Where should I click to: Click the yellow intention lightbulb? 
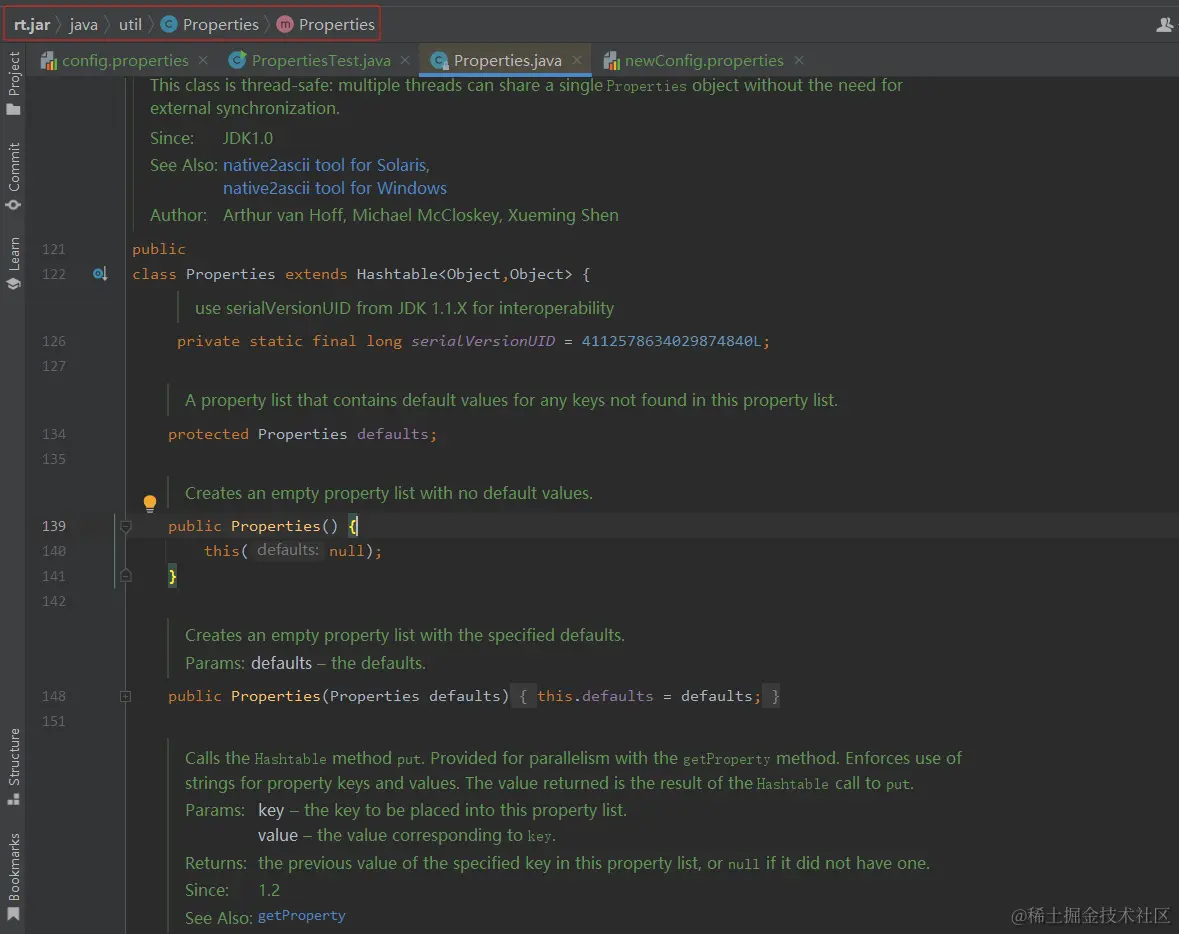(x=150, y=503)
